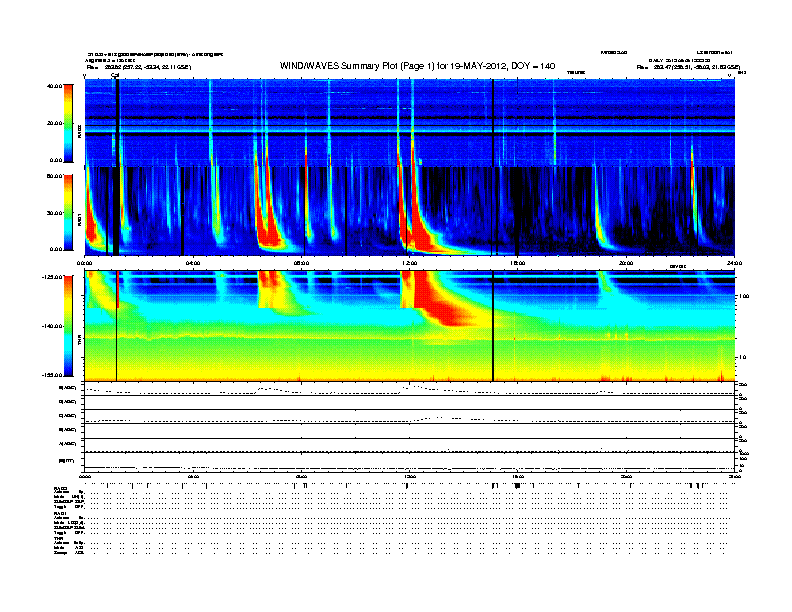
Task: Click the RAD2 heading in the bottom status table
Action: point(59,487)
